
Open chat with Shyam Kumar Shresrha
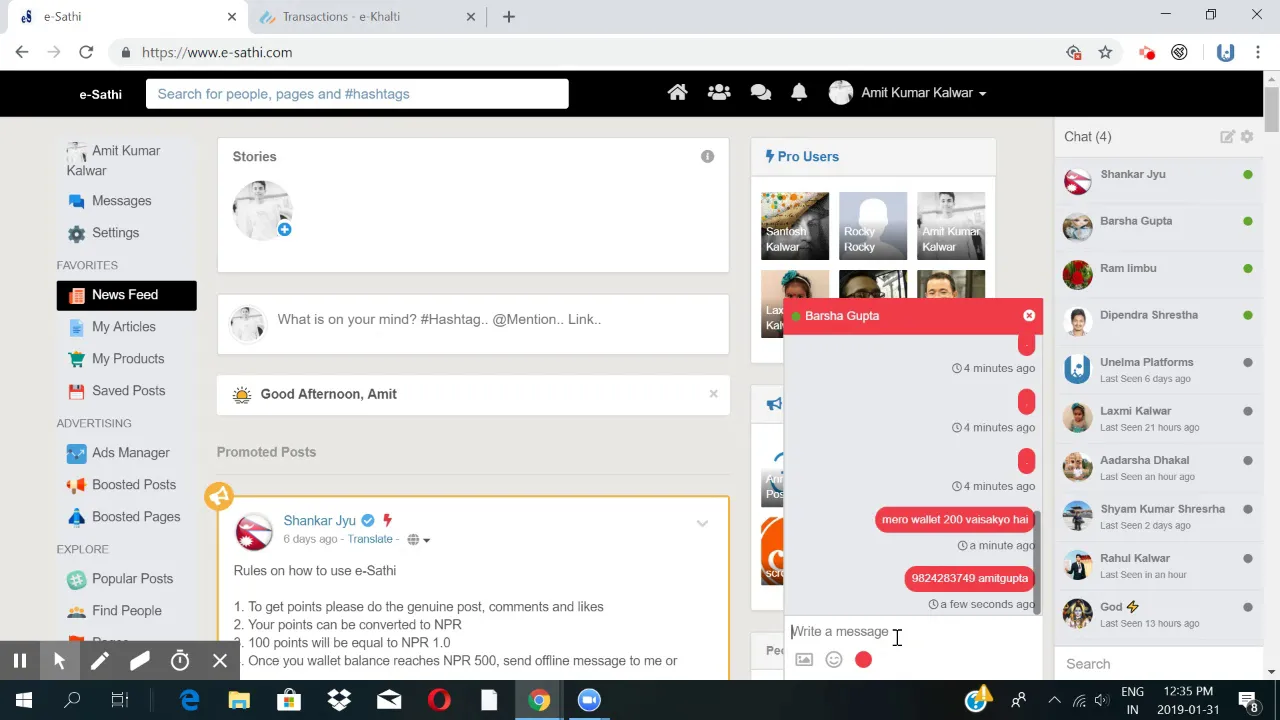[x=1158, y=517]
